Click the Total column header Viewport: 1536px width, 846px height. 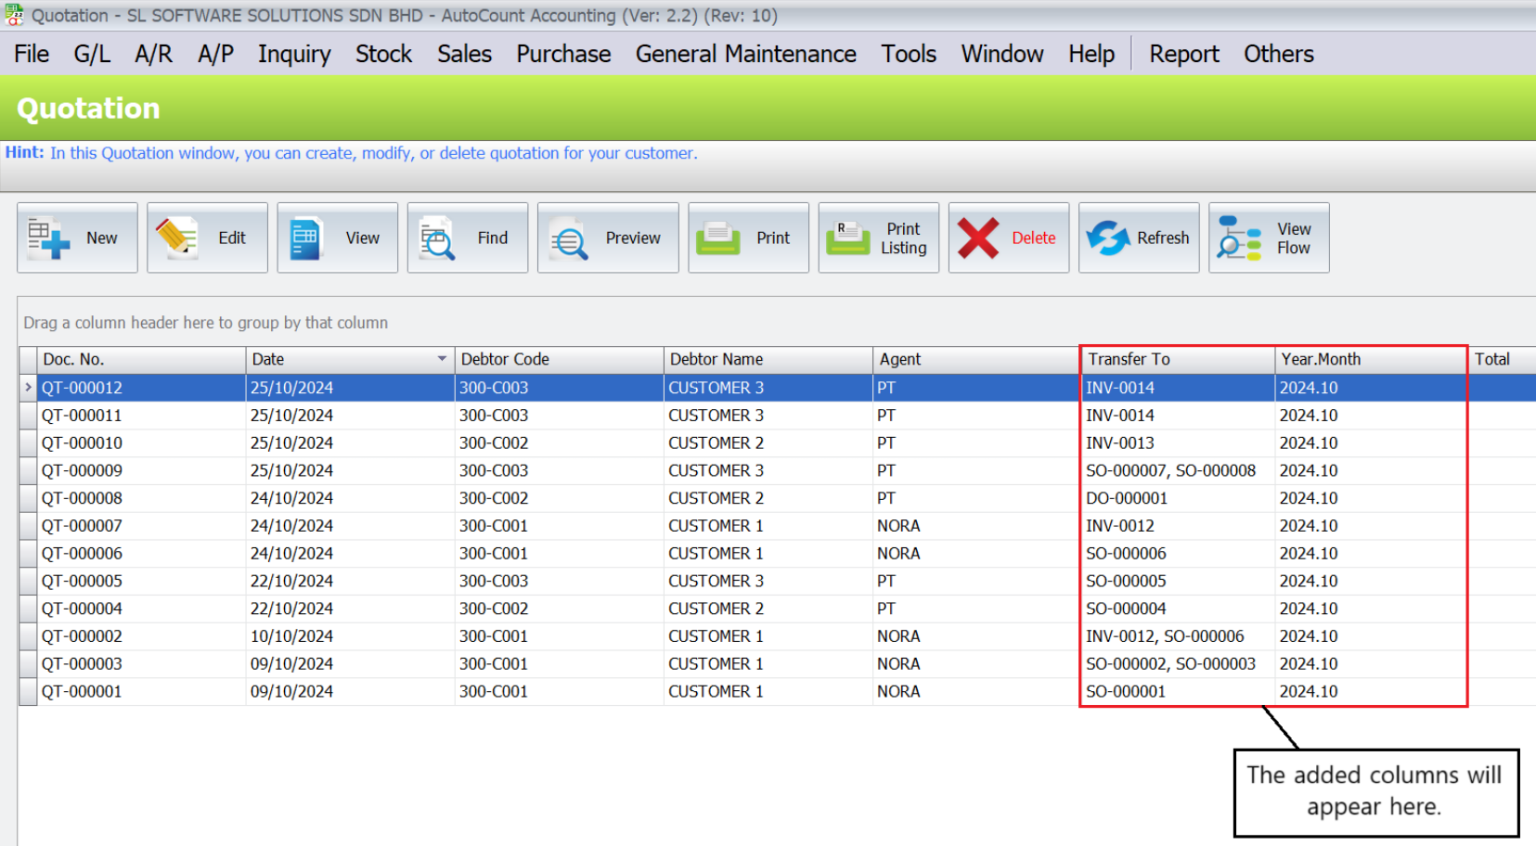click(1502, 359)
